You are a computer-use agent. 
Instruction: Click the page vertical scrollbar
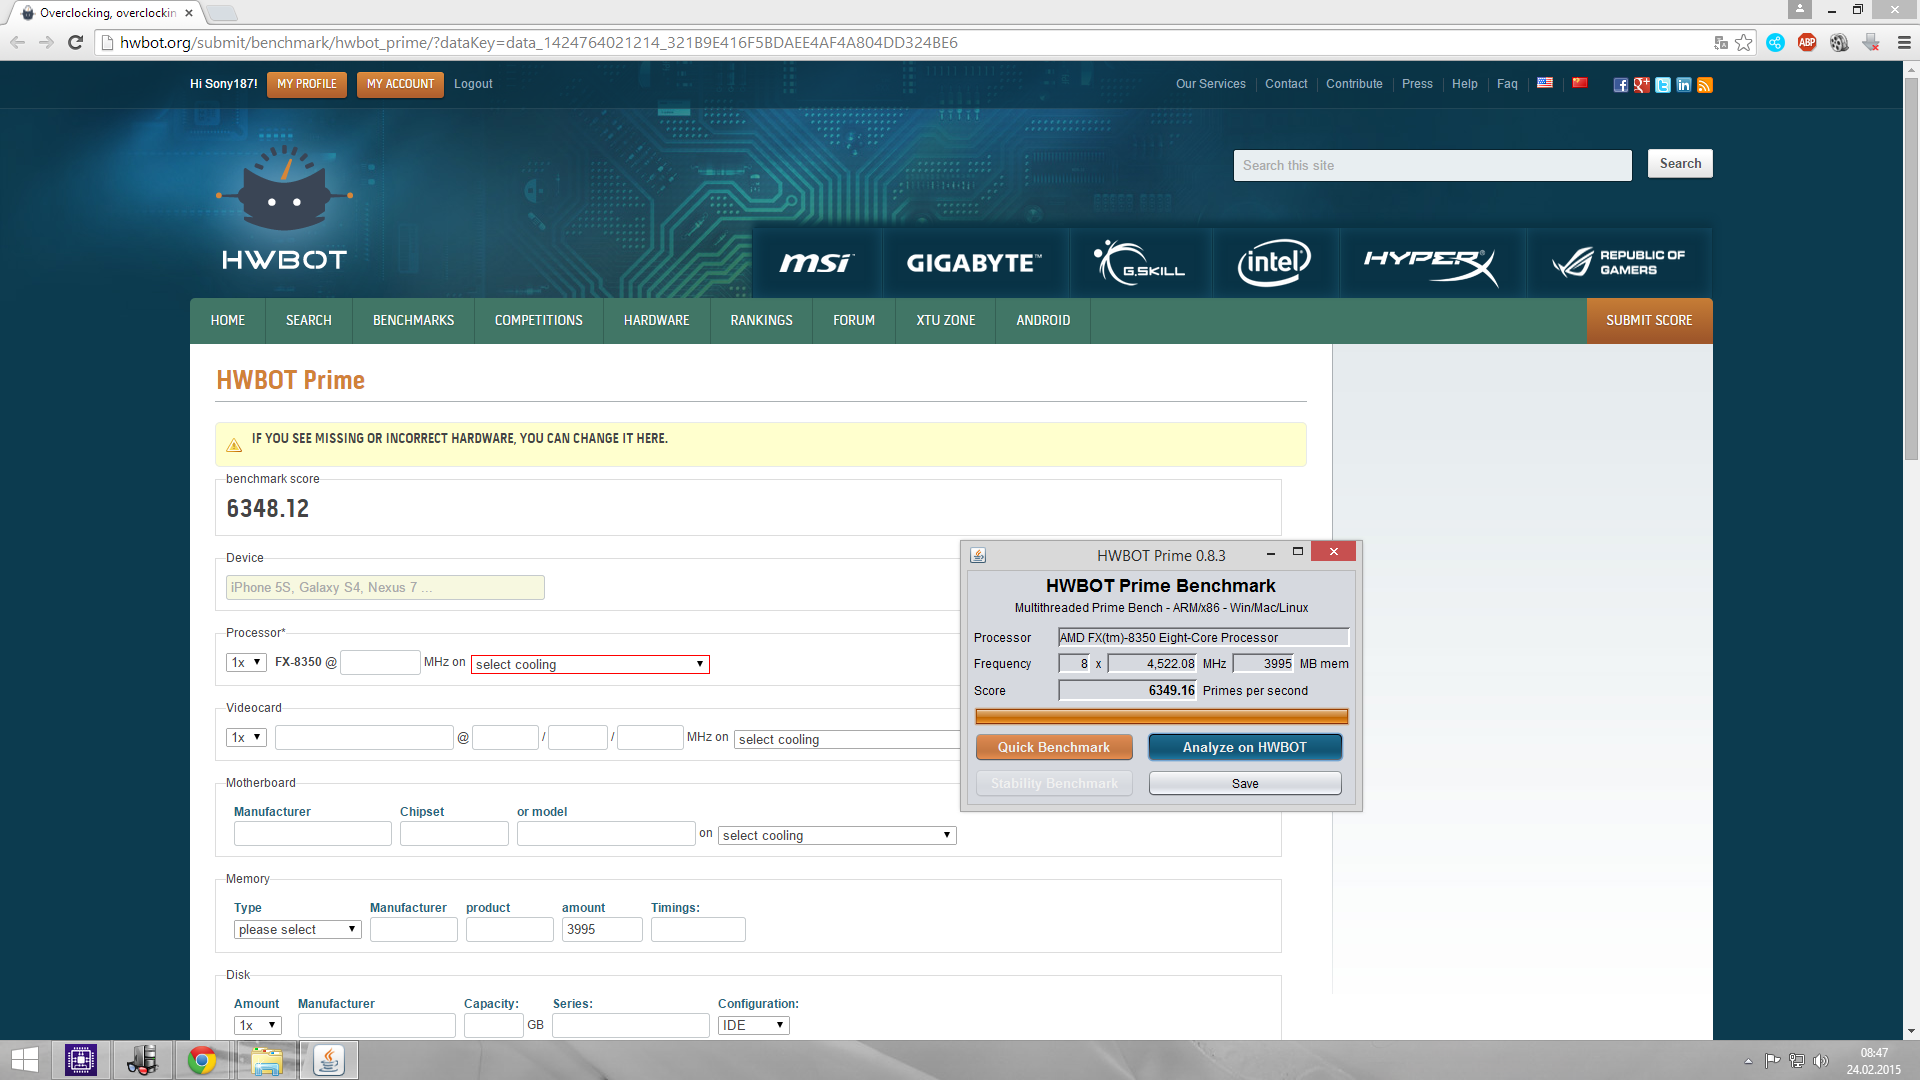pos(1911,270)
